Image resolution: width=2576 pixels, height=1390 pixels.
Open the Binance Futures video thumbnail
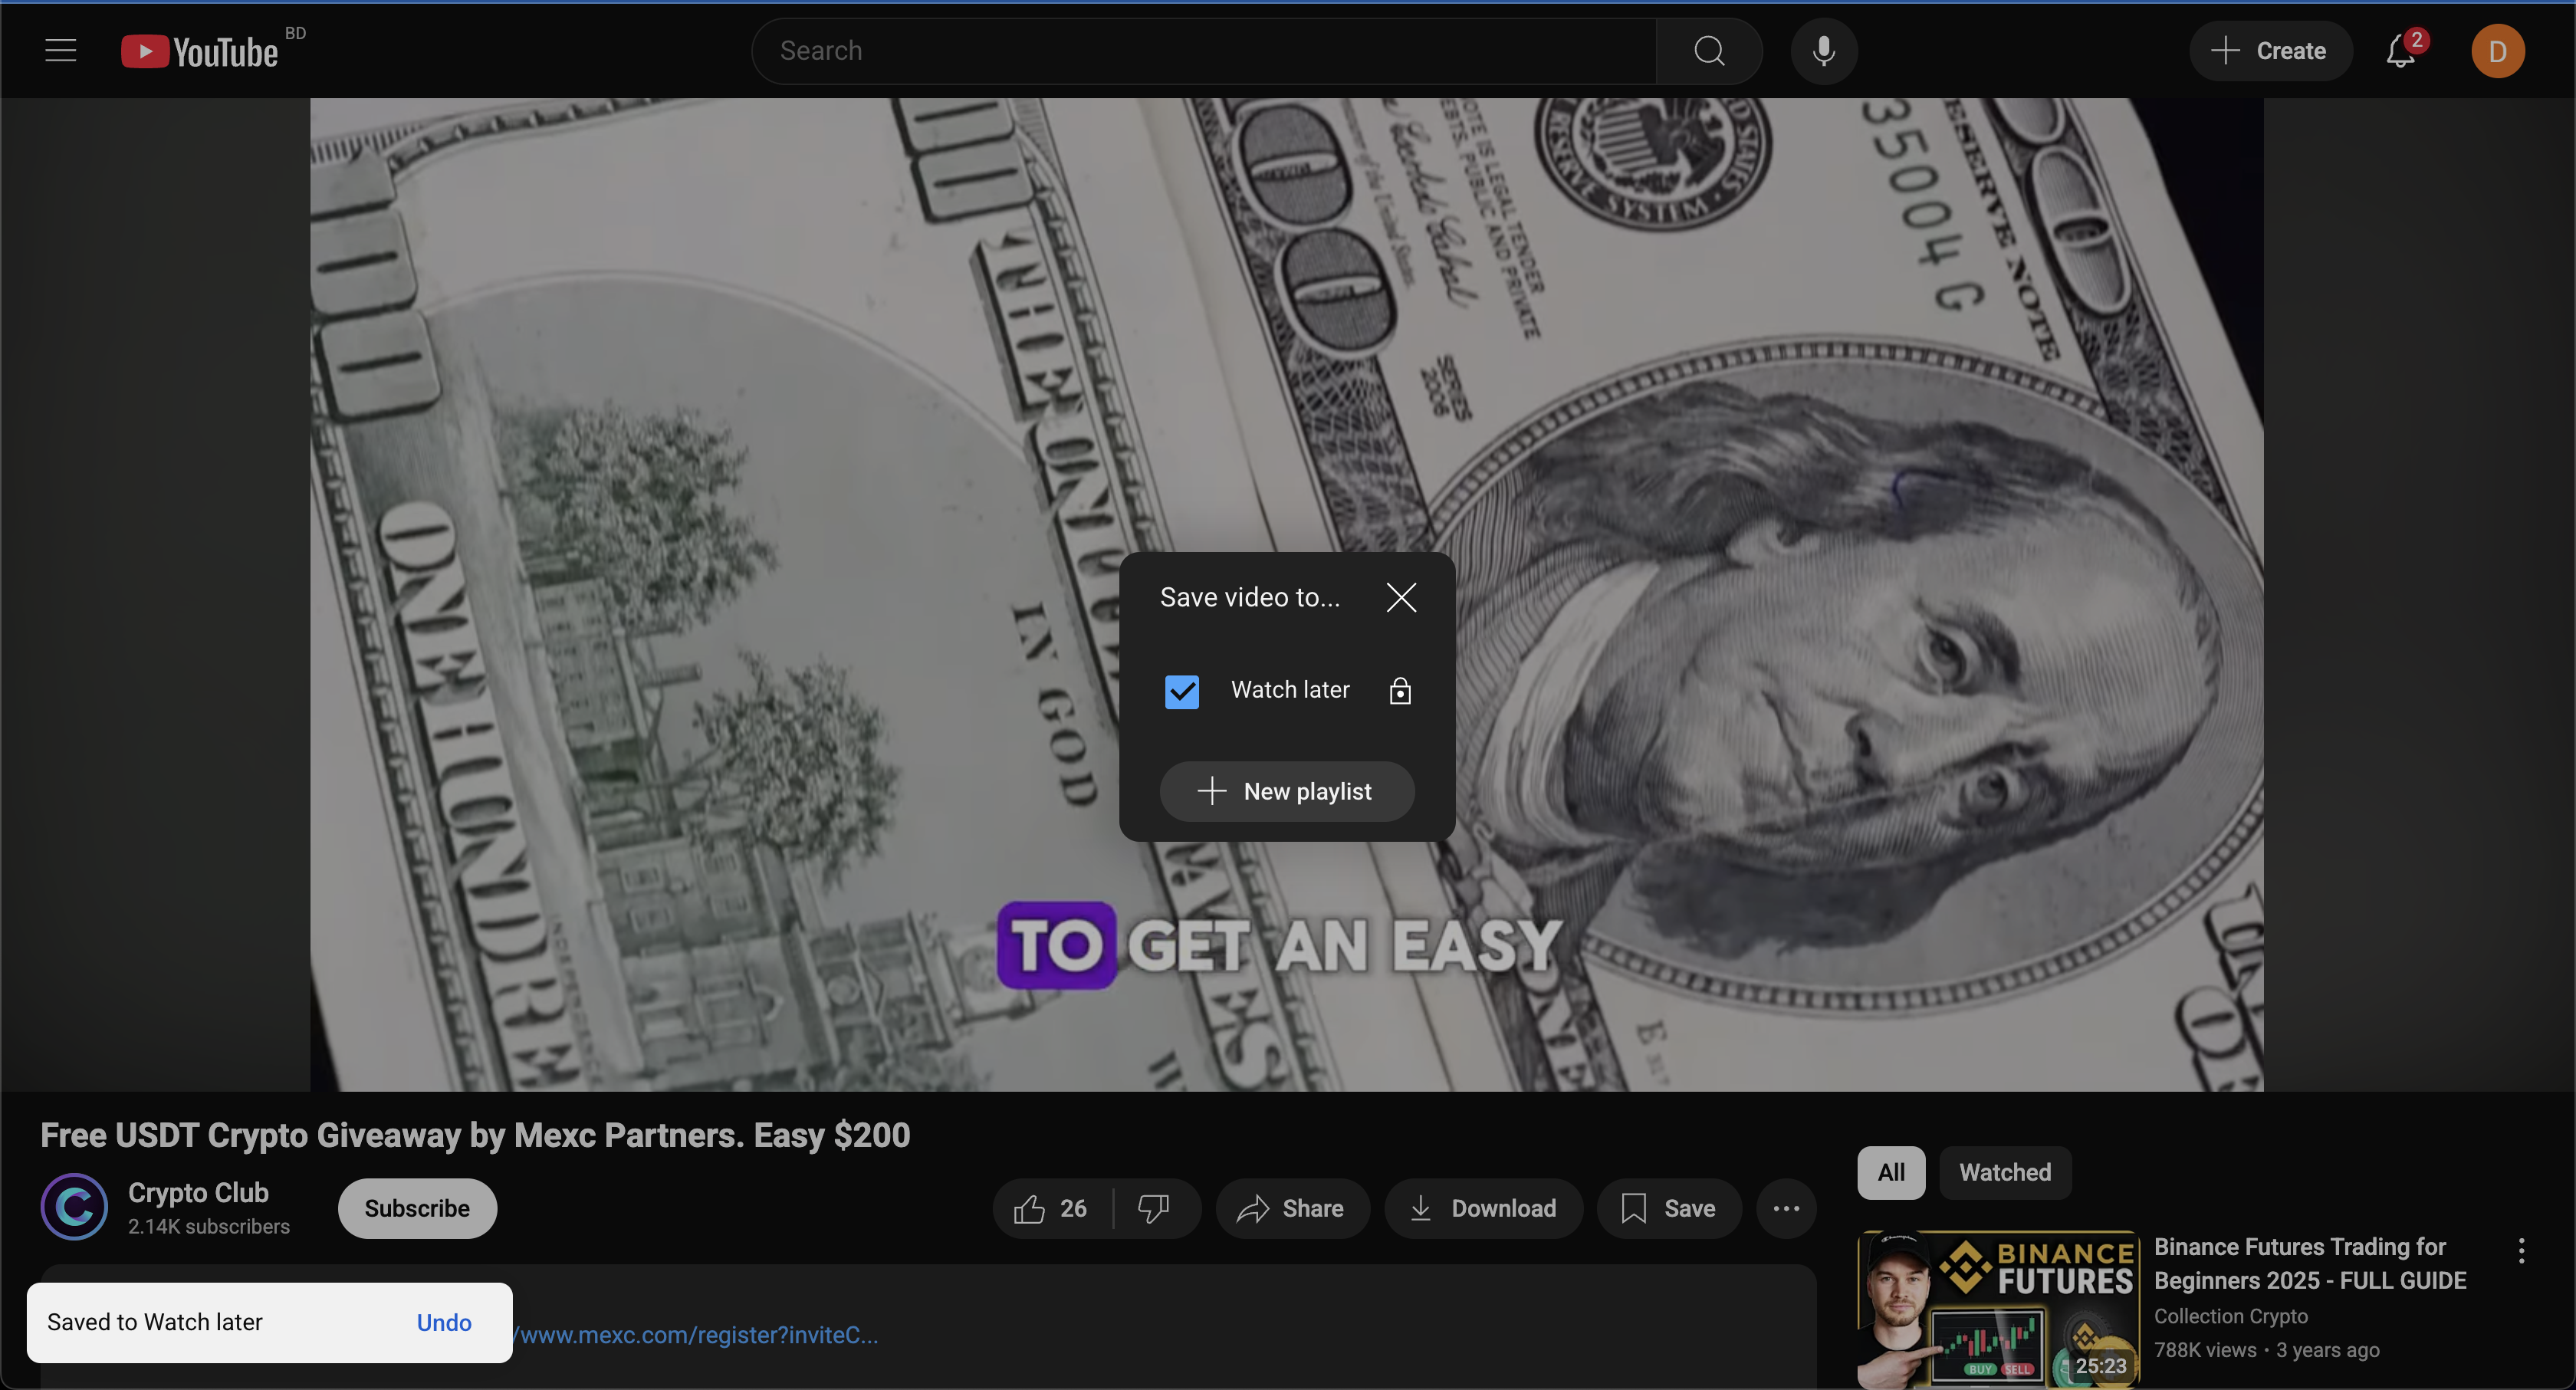pyautogui.click(x=1997, y=1308)
